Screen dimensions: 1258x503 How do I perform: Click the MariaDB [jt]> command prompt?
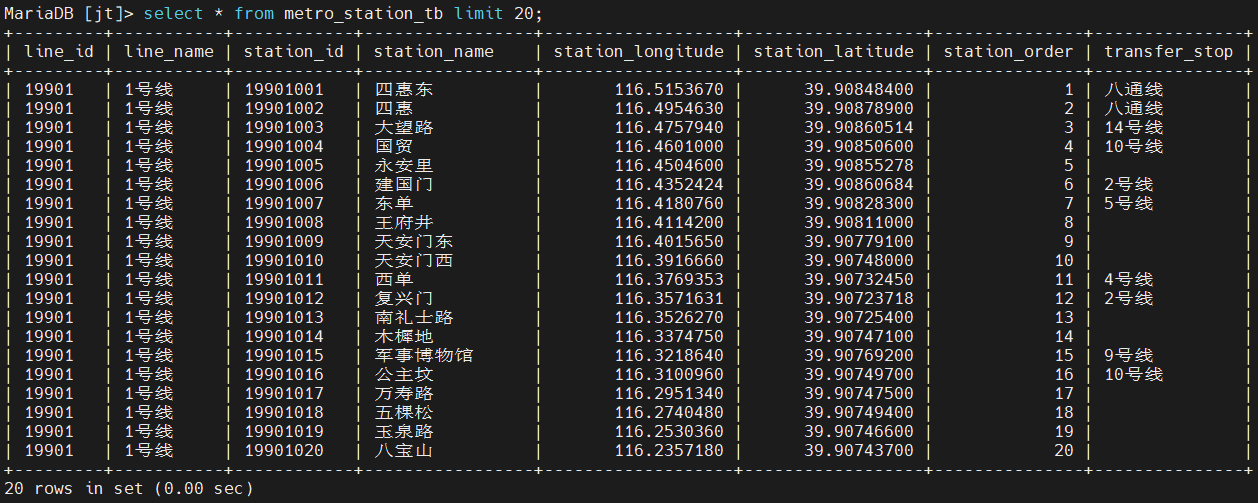68,14
